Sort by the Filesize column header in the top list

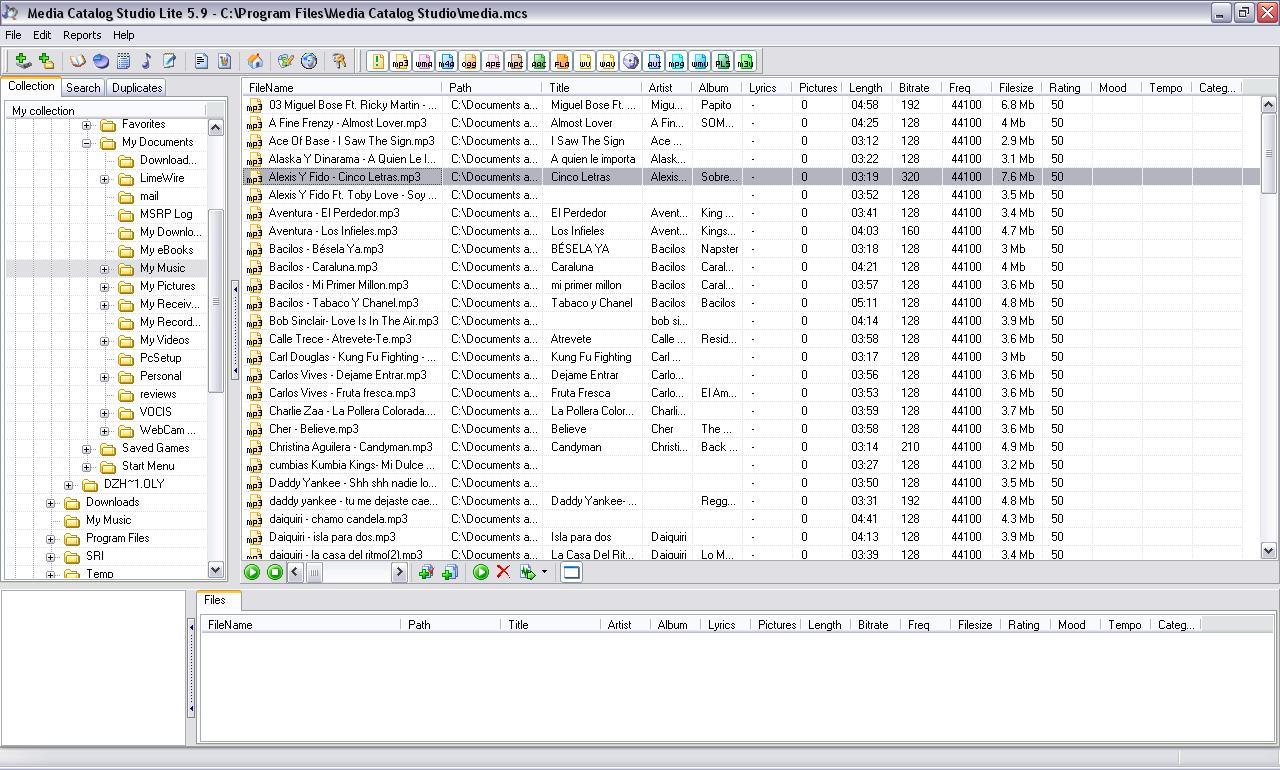pyautogui.click(x=1017, y=88)
